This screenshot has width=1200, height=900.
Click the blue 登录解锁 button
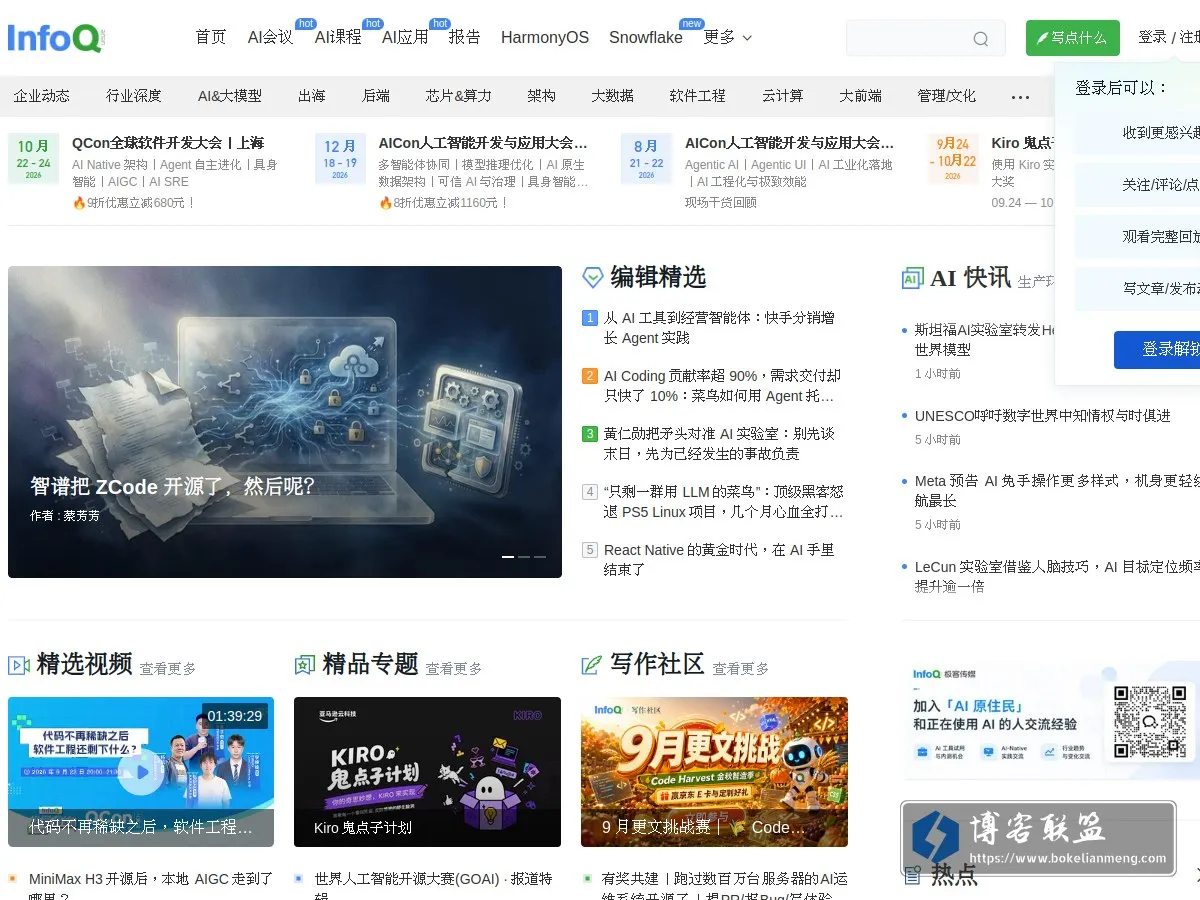[1158, 350]
